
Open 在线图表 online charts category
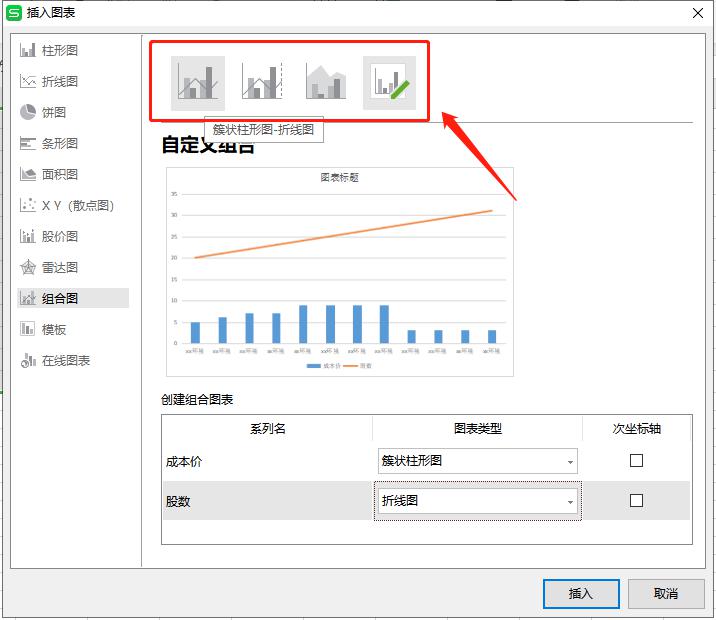[66, 360]
